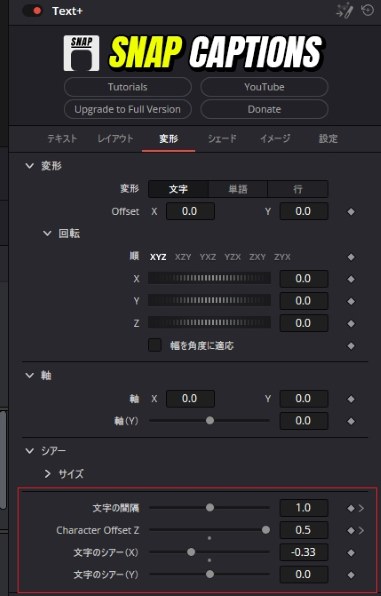Select YXZ rotation order
The width and height of the screenshot is (381, 596).
(x=208, y=257)
